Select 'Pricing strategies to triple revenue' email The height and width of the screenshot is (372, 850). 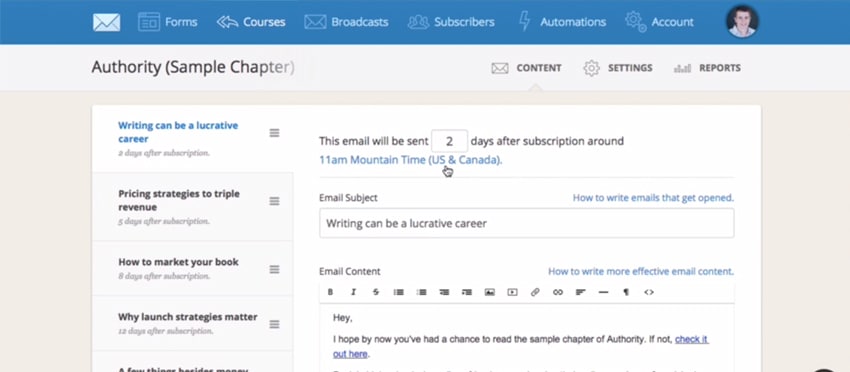point(192,207)
